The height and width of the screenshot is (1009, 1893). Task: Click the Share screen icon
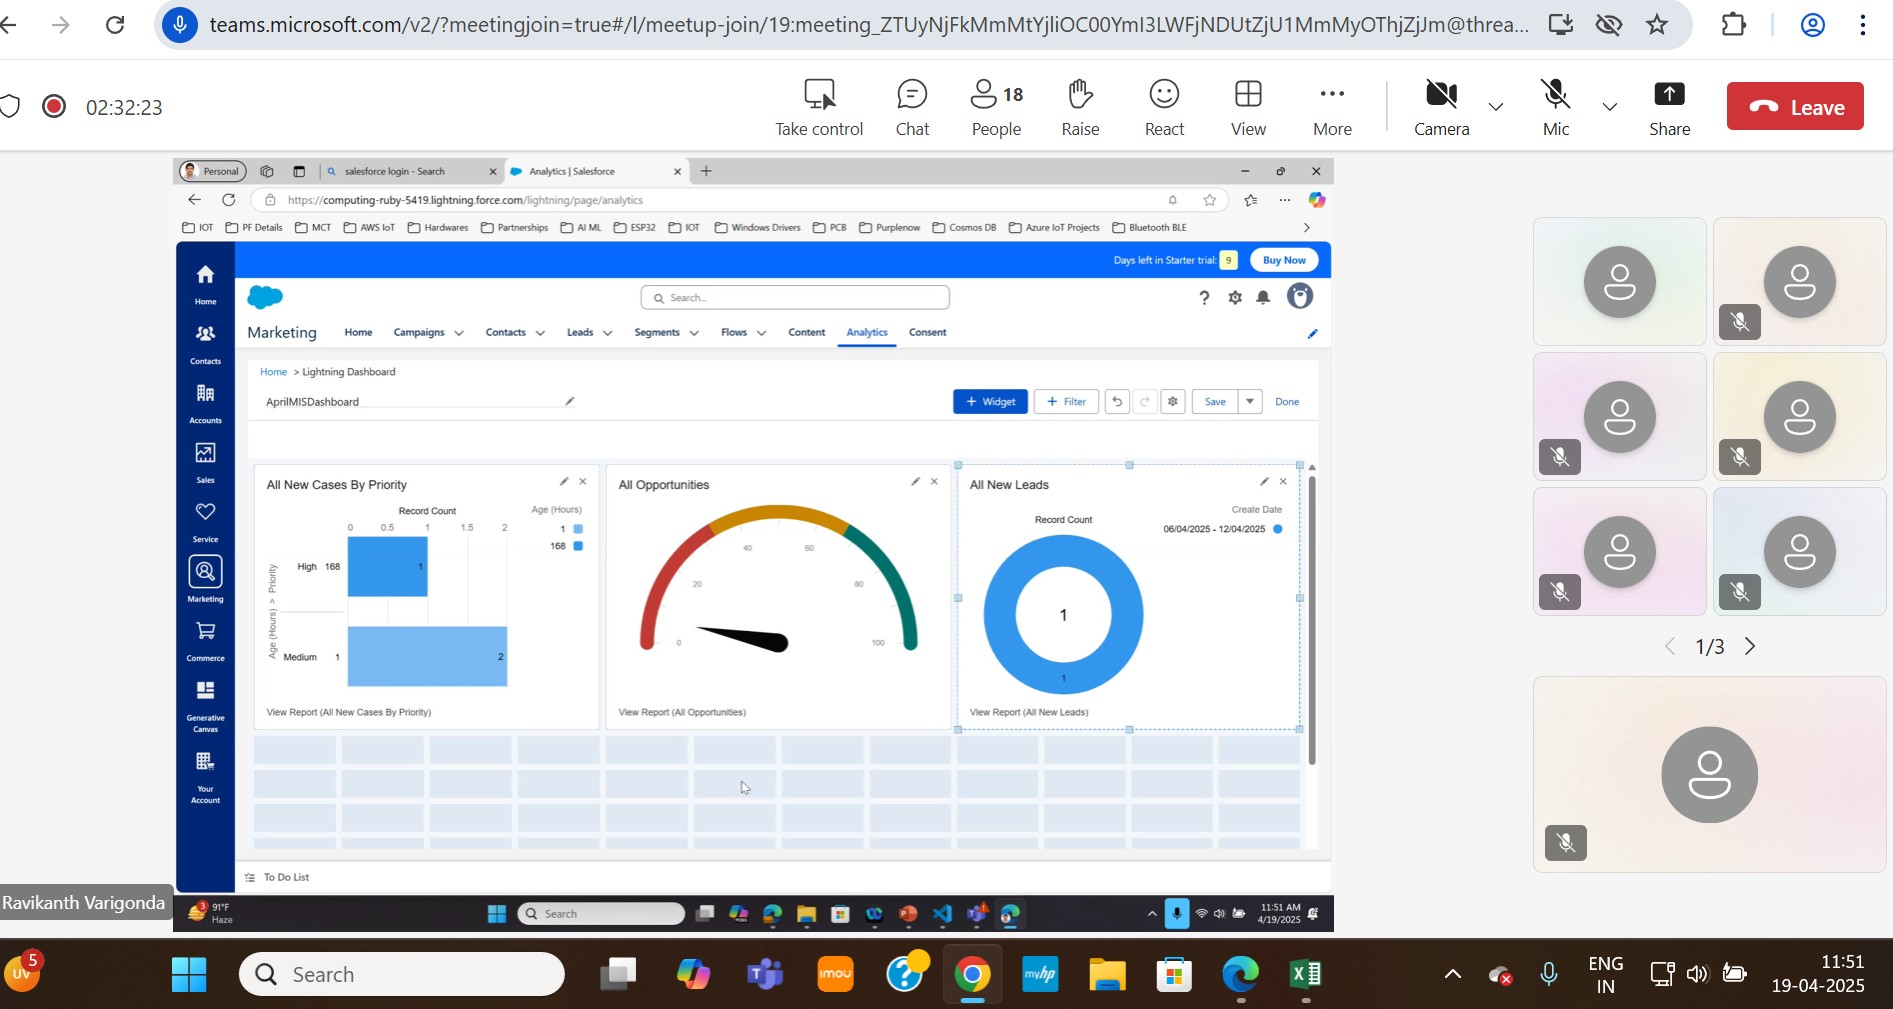point(1669,107)
